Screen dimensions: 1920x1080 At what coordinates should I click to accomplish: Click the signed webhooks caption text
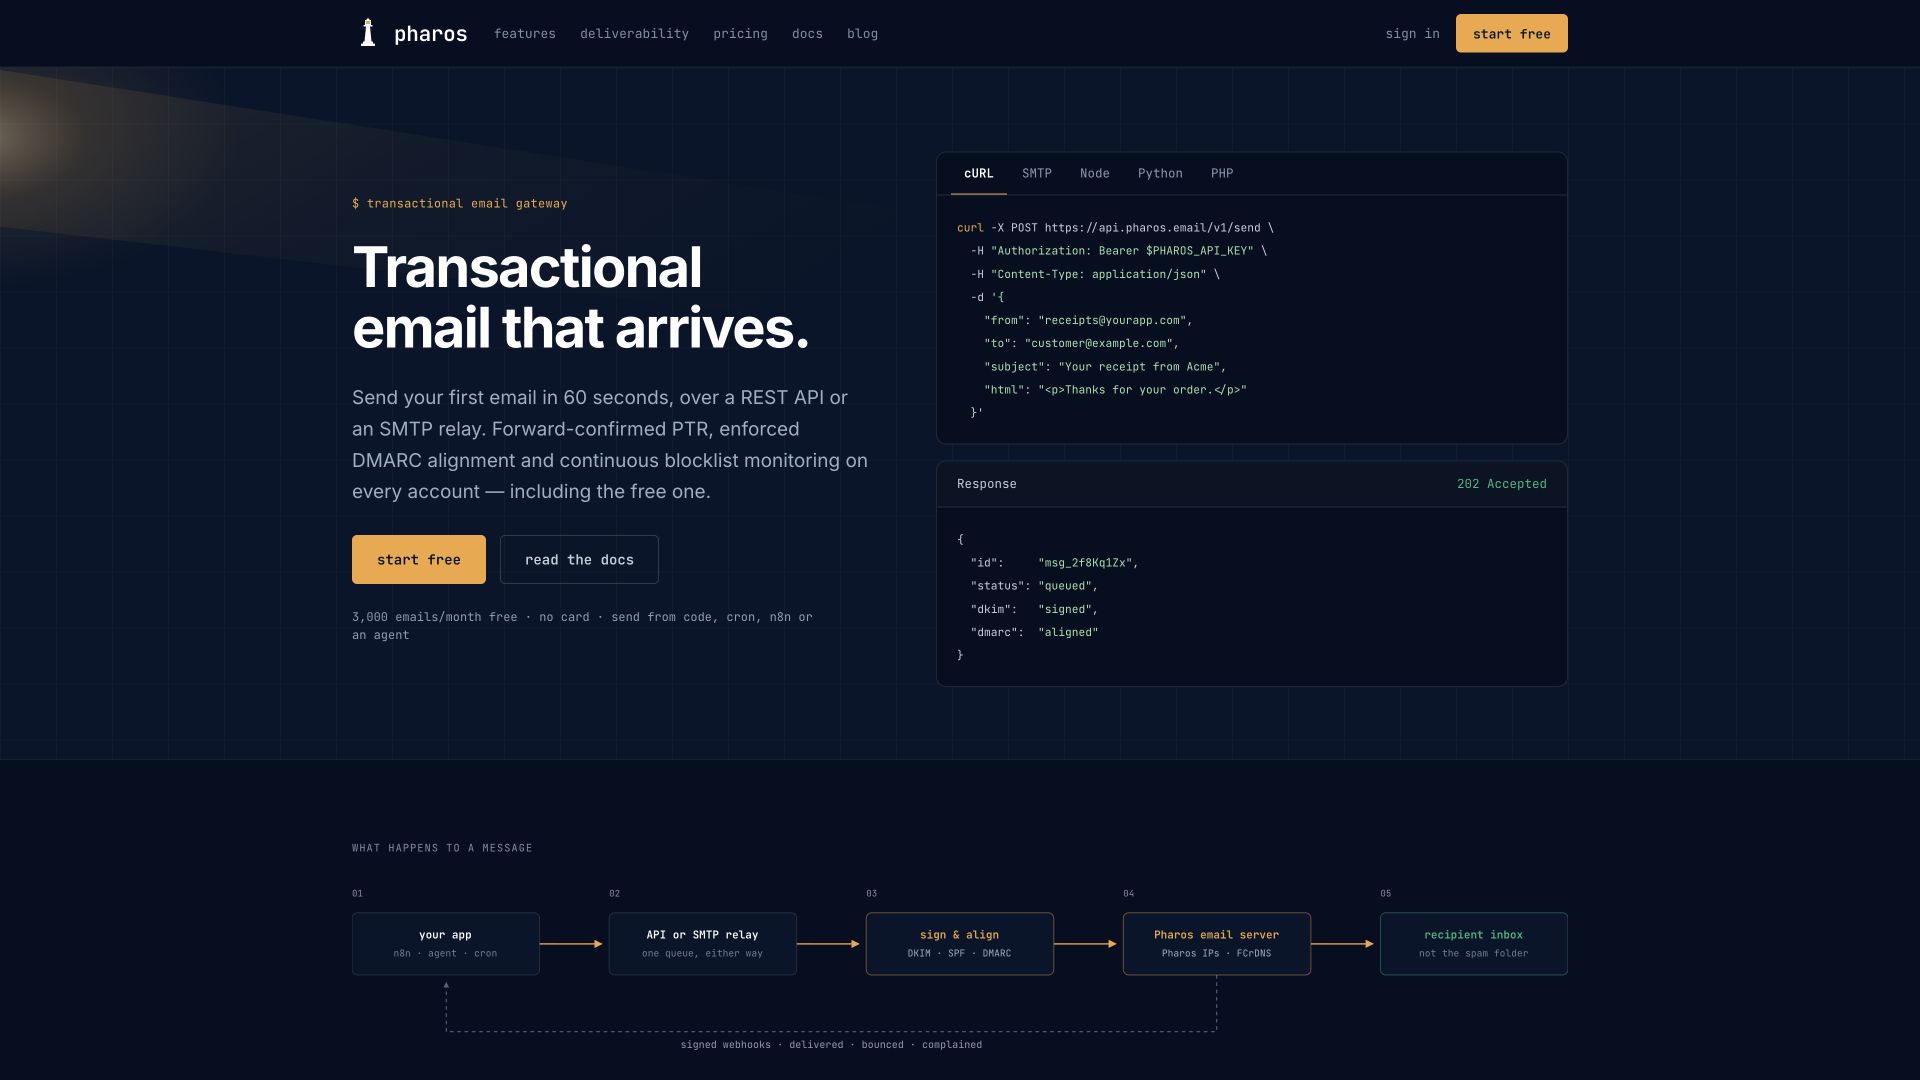pos(831,1045)
